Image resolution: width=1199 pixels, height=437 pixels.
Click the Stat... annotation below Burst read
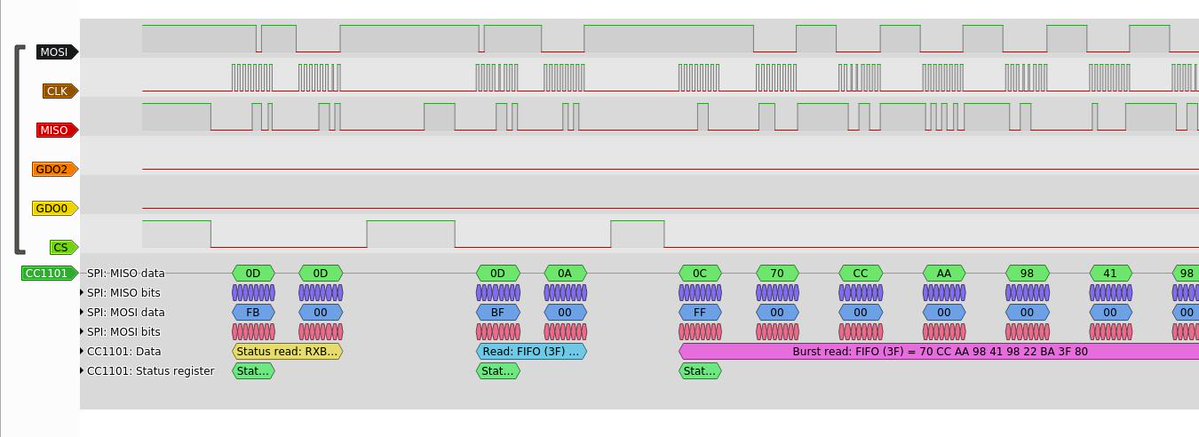point(700,370)
